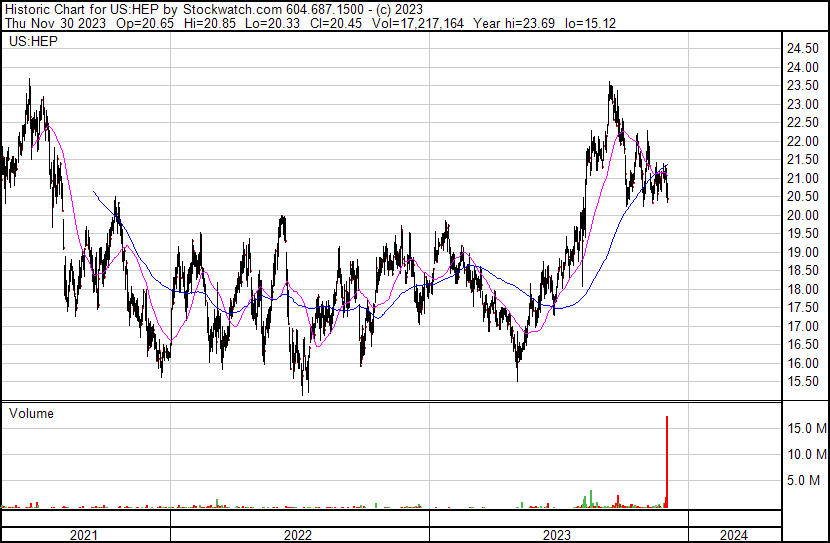Select the 2021 year marker

[84, 535]
